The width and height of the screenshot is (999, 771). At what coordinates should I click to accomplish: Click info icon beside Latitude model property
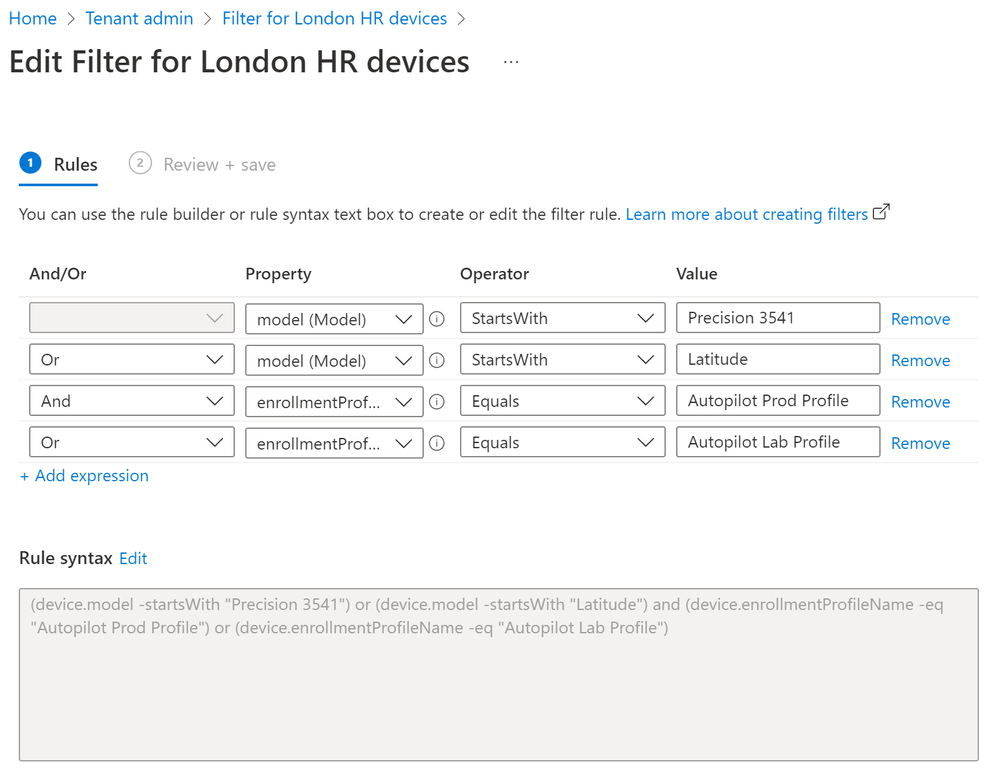point(437,360)
